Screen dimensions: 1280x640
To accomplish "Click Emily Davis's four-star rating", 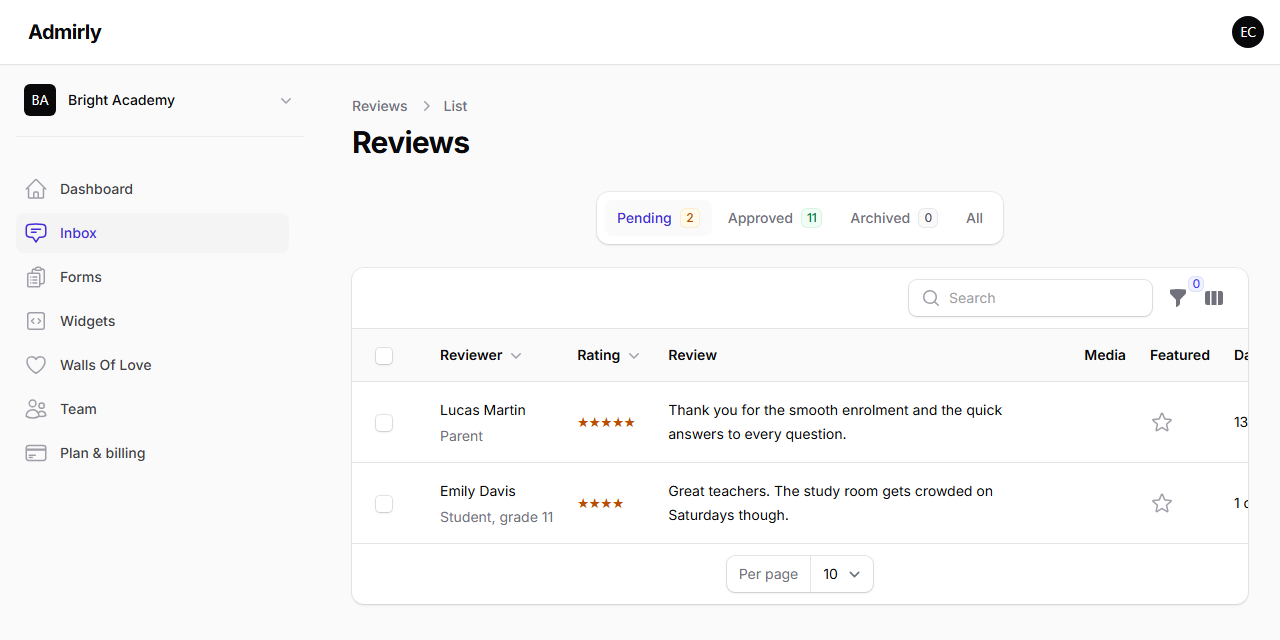I will [601, 503].
